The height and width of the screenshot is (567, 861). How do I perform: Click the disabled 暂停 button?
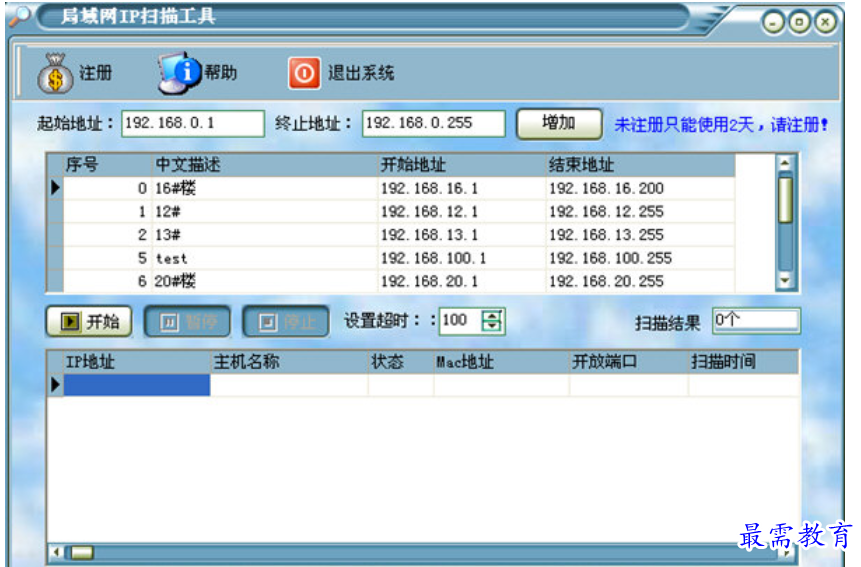[187, 322]
